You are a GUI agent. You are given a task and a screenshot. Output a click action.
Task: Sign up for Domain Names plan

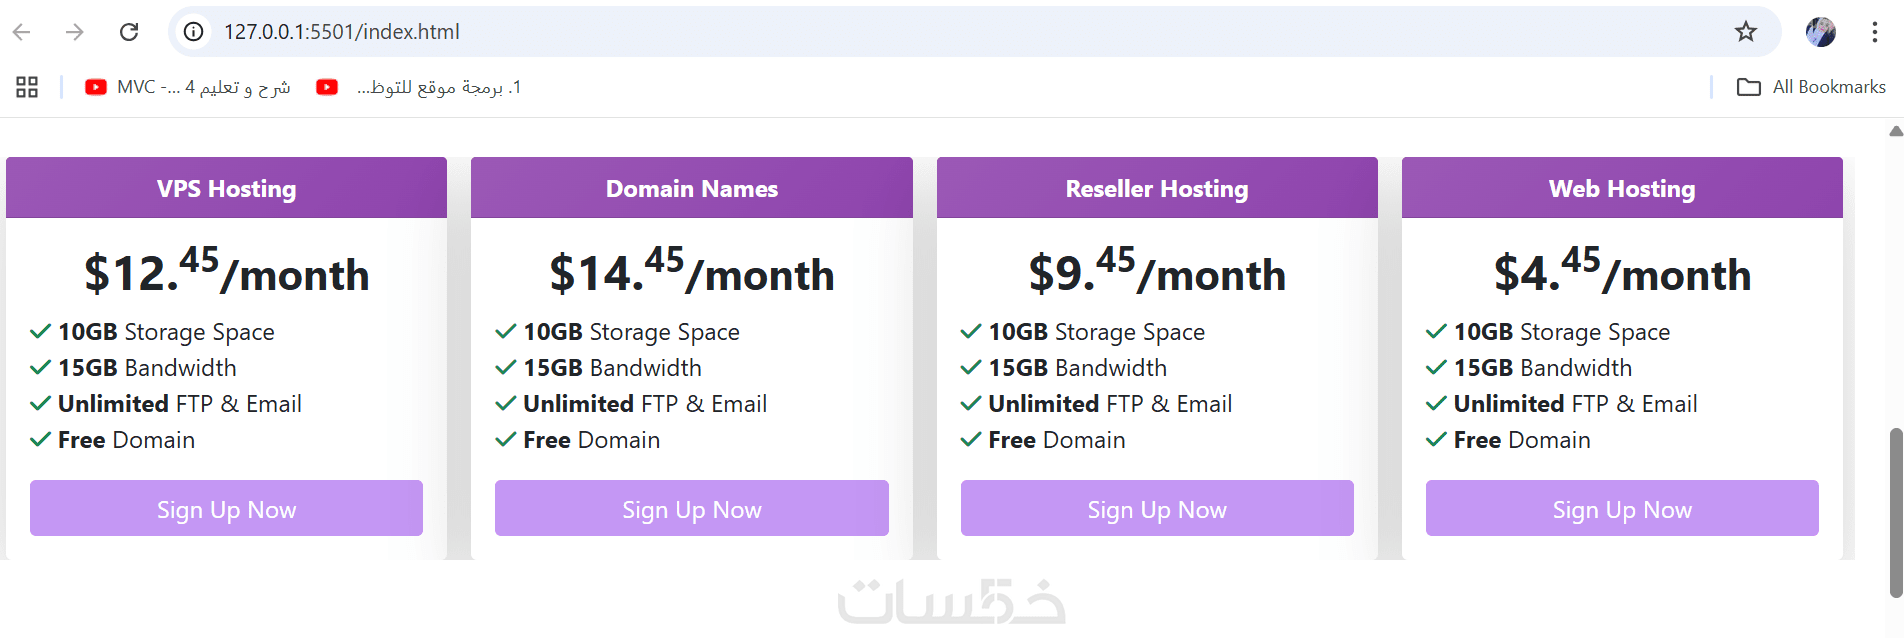(x=691, y=509)
